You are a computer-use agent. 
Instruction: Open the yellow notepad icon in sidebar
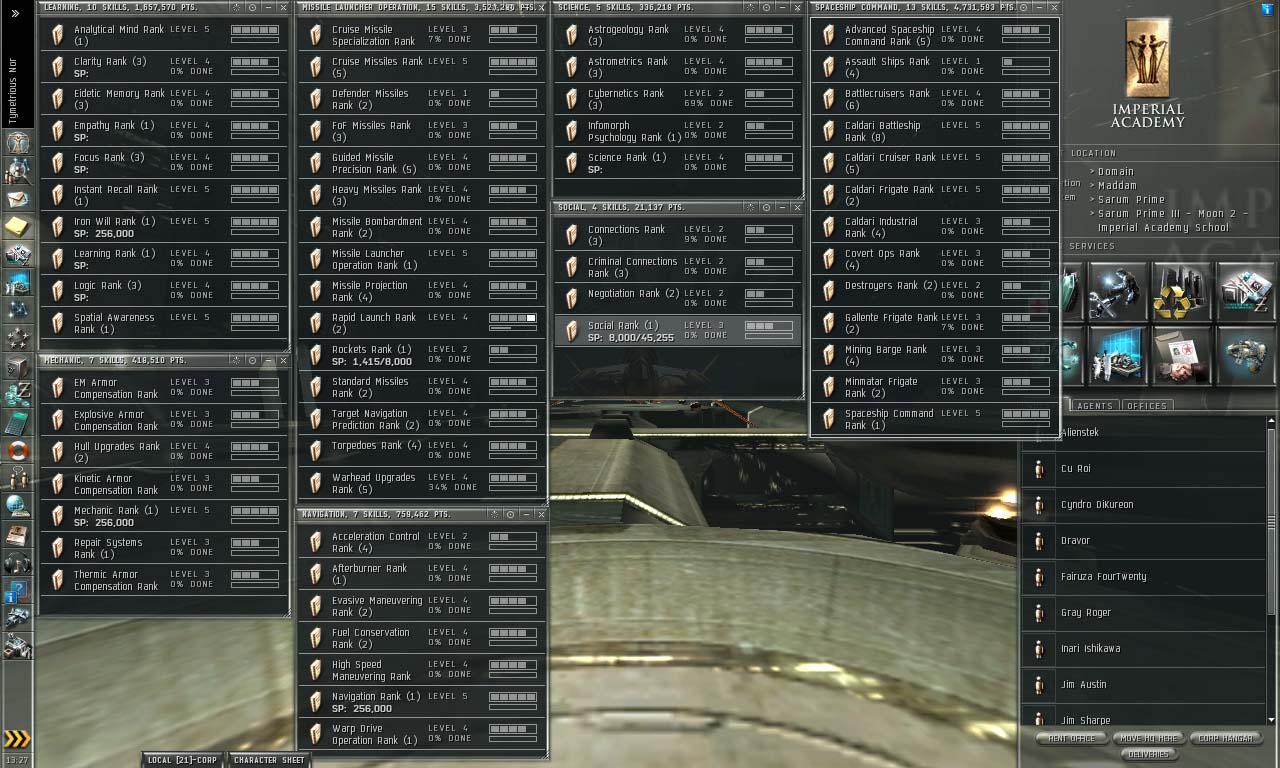coord(18,227)
